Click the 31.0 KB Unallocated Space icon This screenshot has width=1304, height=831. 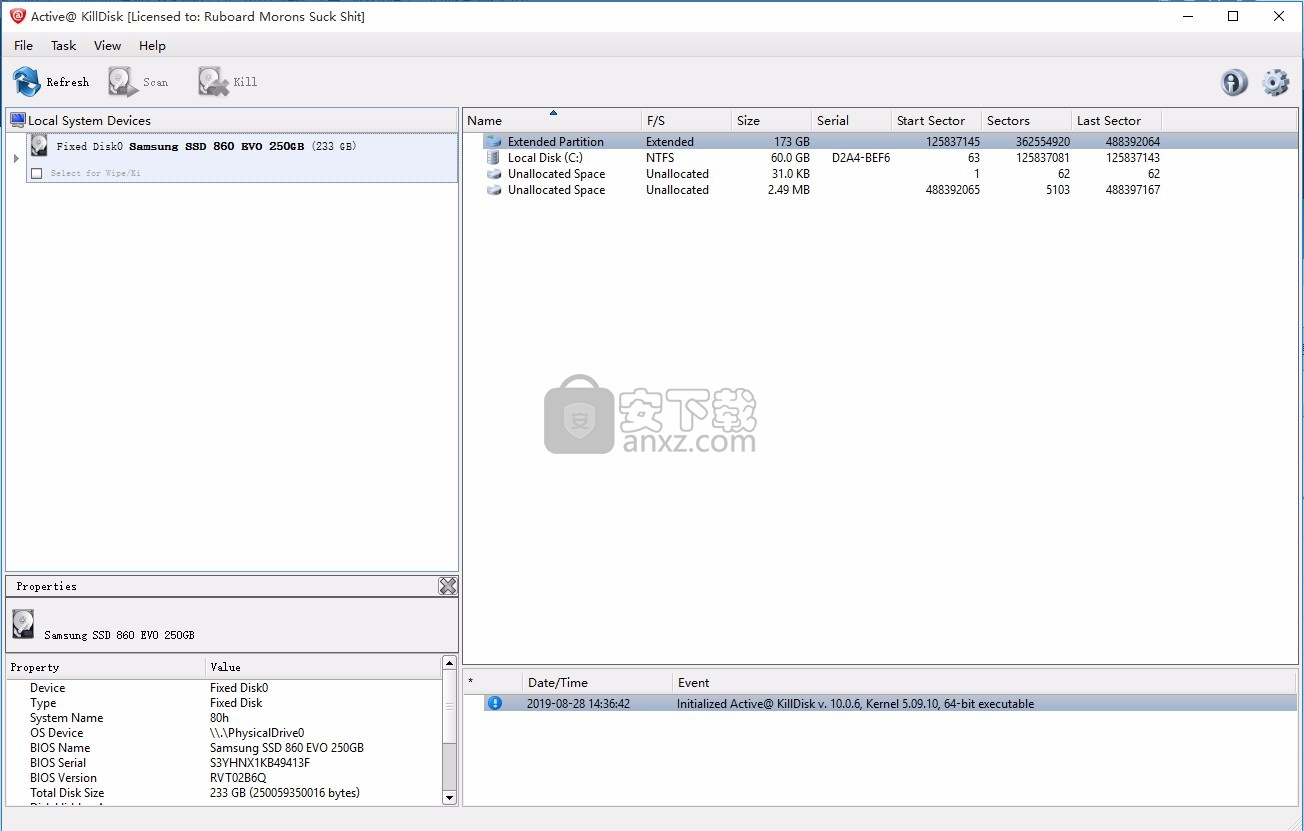click(x=493, y=174)
